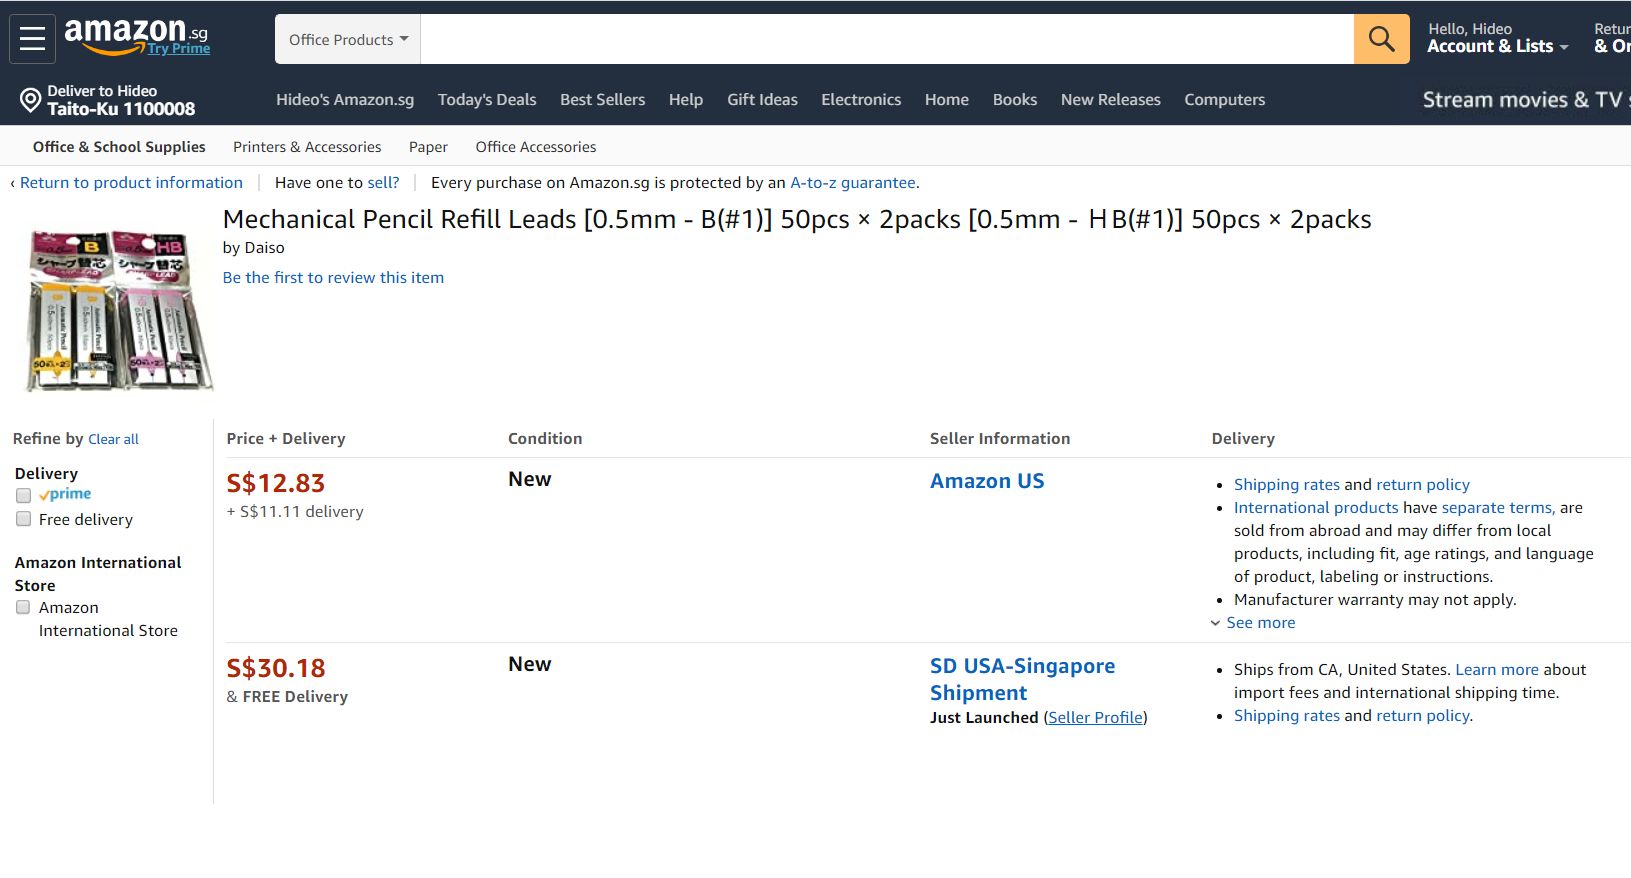1631x878 pixels.
Task: Open International products link
Action: point(1316,508)
